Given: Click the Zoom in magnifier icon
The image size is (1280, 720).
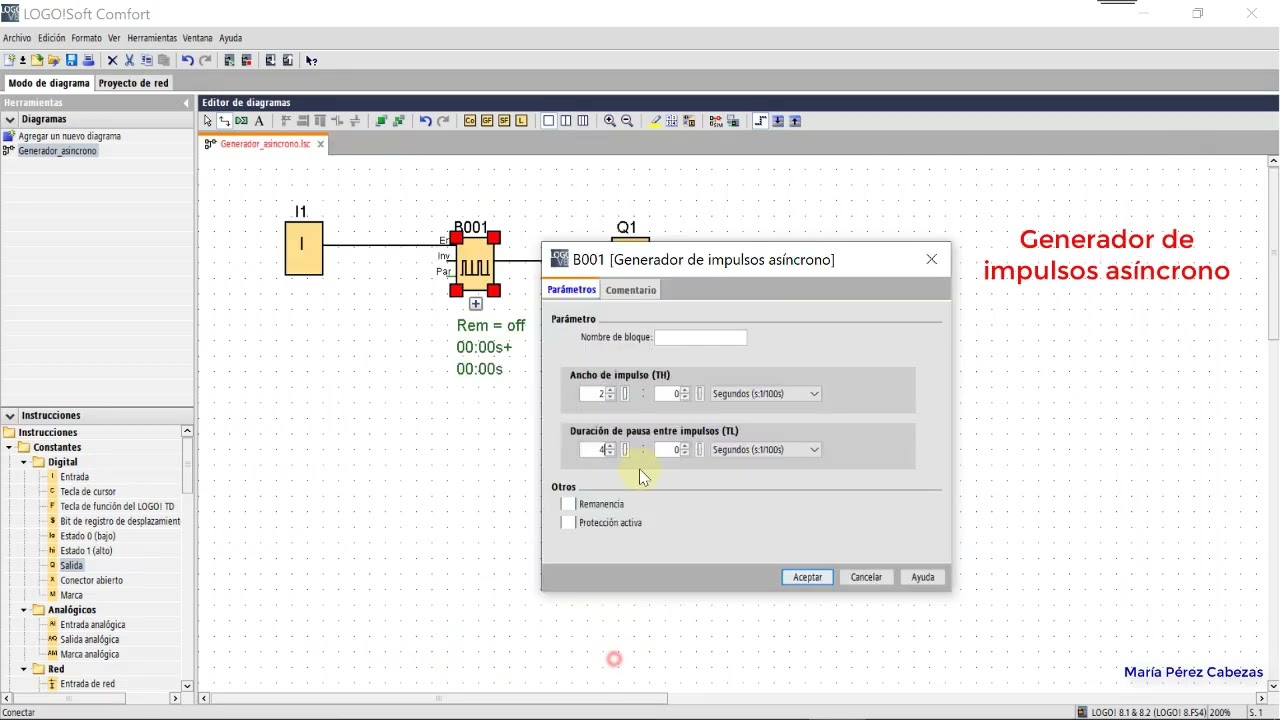Looking at the screenshot, I should (x=609, y=121).
